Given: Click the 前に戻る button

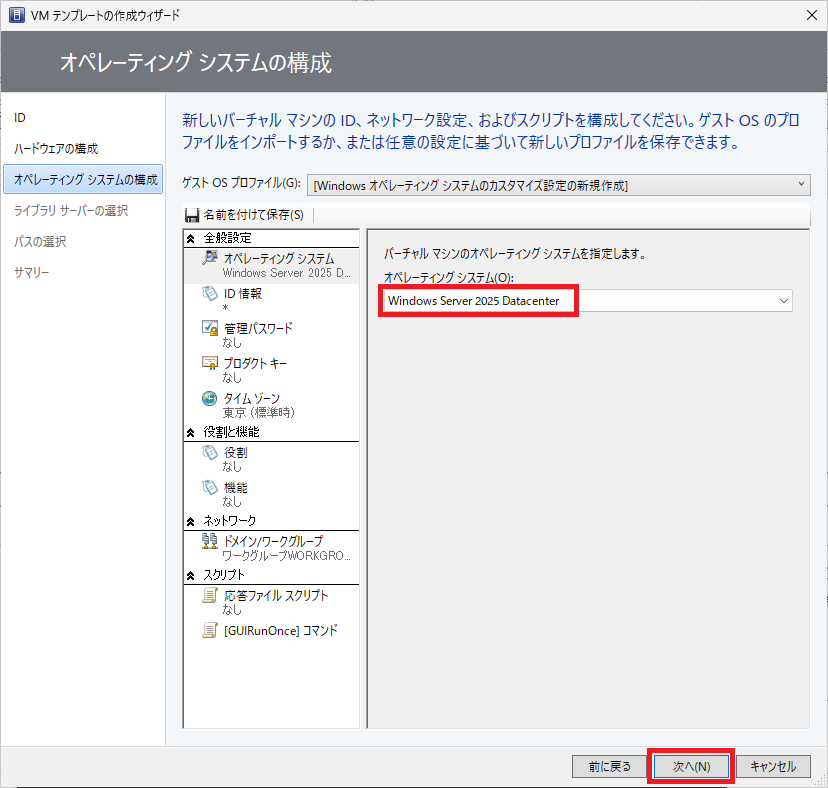Looking at the screenshot, I should tap(609, 766).
